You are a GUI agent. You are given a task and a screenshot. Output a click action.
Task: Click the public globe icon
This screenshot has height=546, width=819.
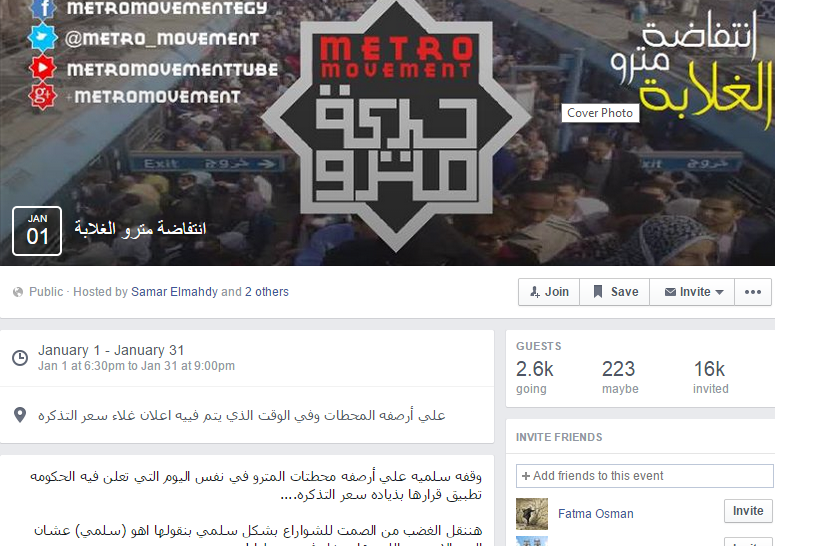pos(18,292)
